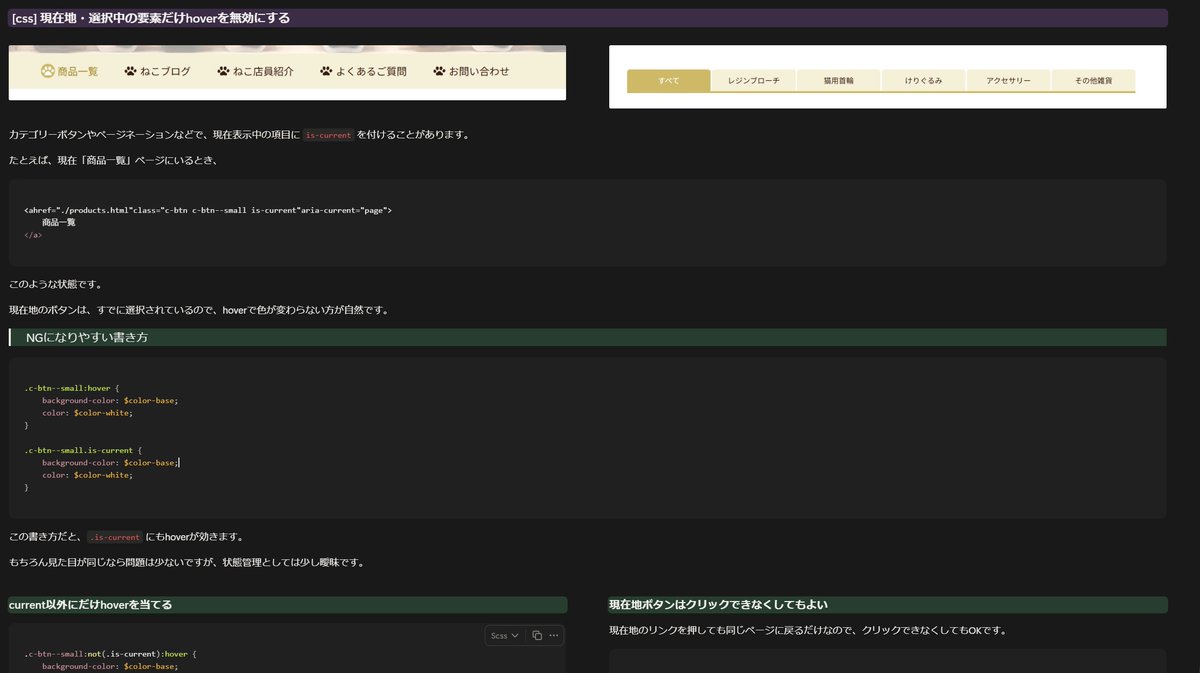
Task: Click the .c-btn--small:not(.is-current):hover line
Action: (x=111, y=654)
